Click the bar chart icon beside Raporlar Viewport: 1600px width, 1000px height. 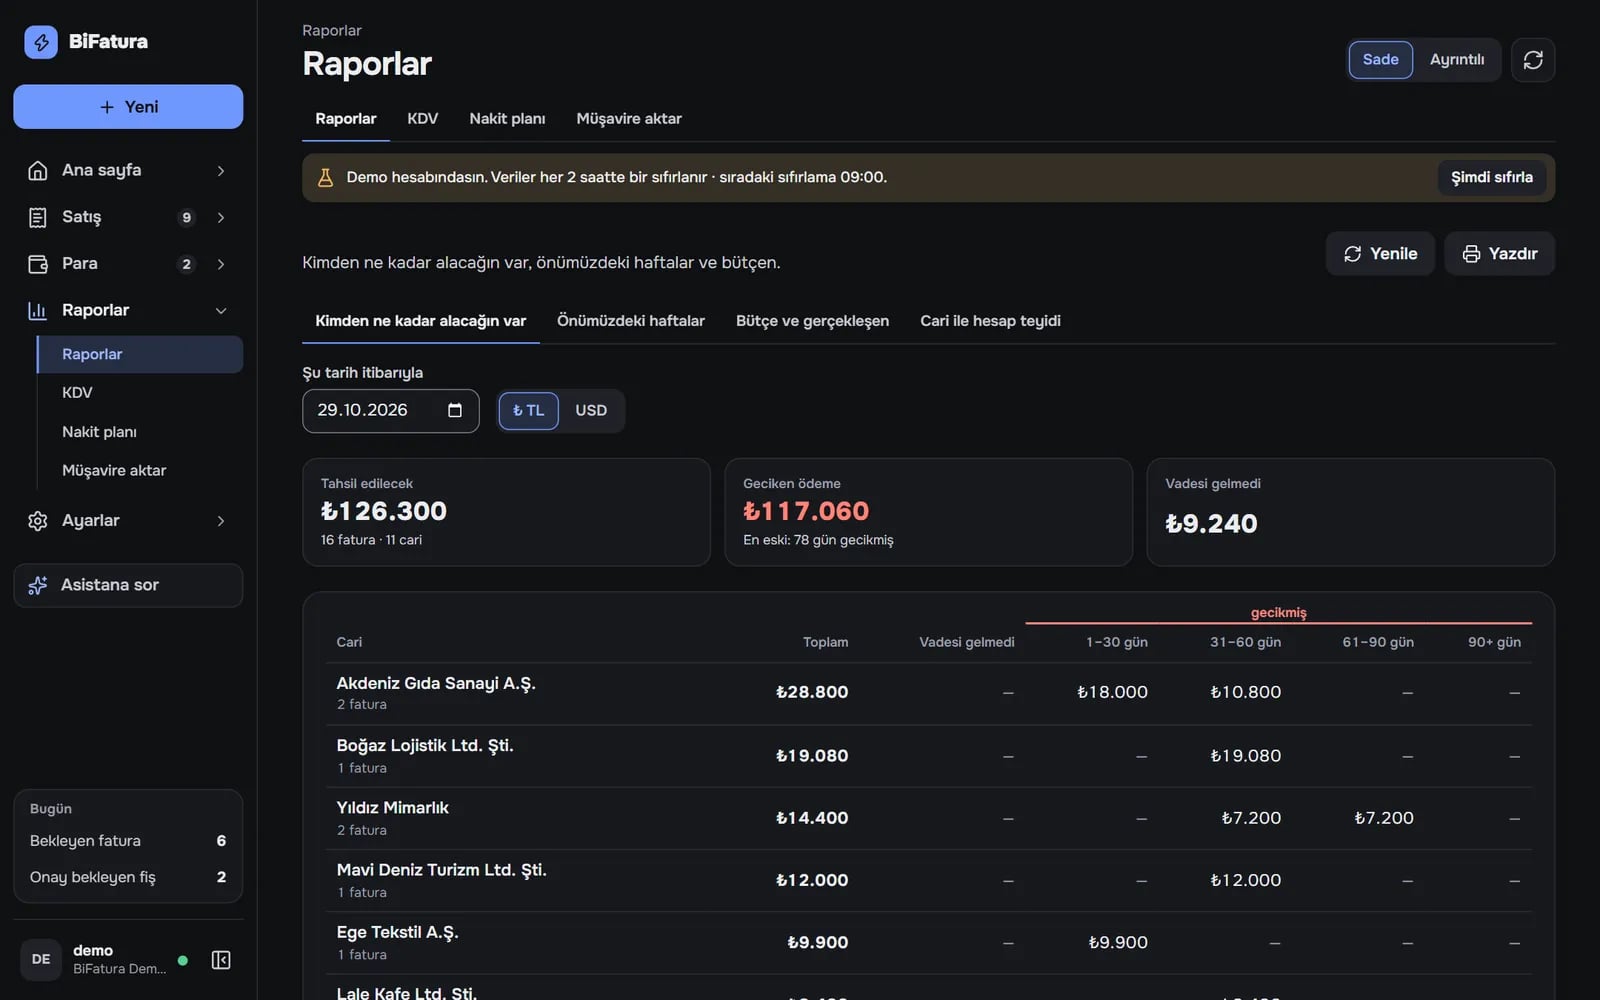(38, 311)
